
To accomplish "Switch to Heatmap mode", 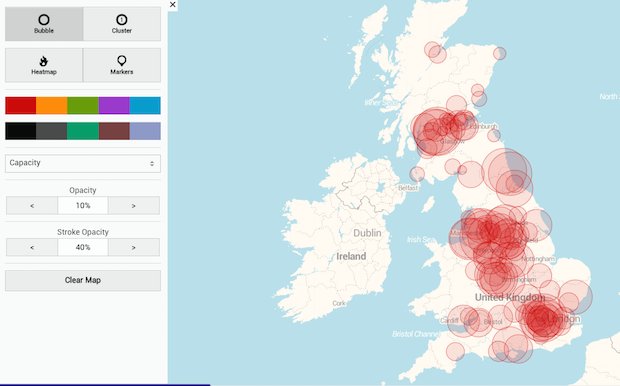I will click(x=44, y=65).
